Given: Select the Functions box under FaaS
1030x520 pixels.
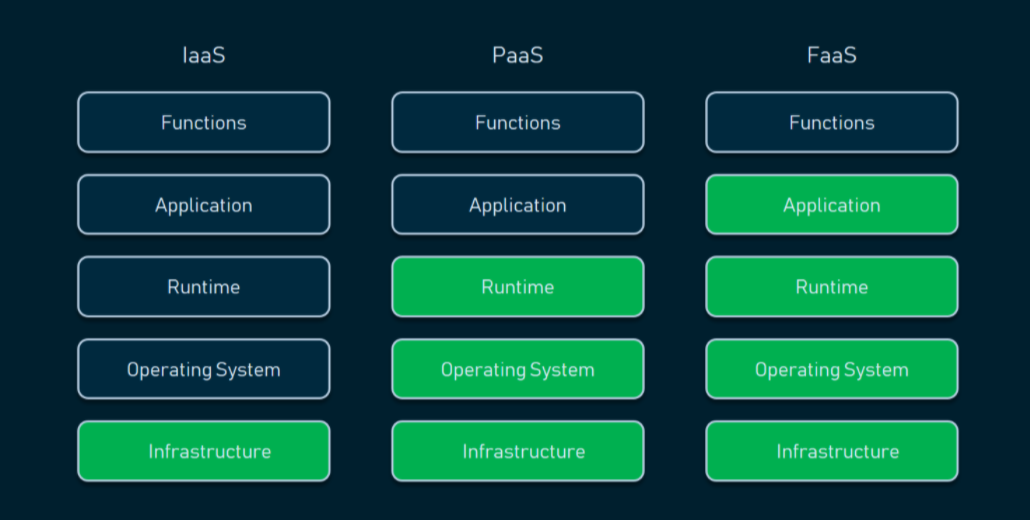Looking at the screenshot, I should (x=832, y=122).
